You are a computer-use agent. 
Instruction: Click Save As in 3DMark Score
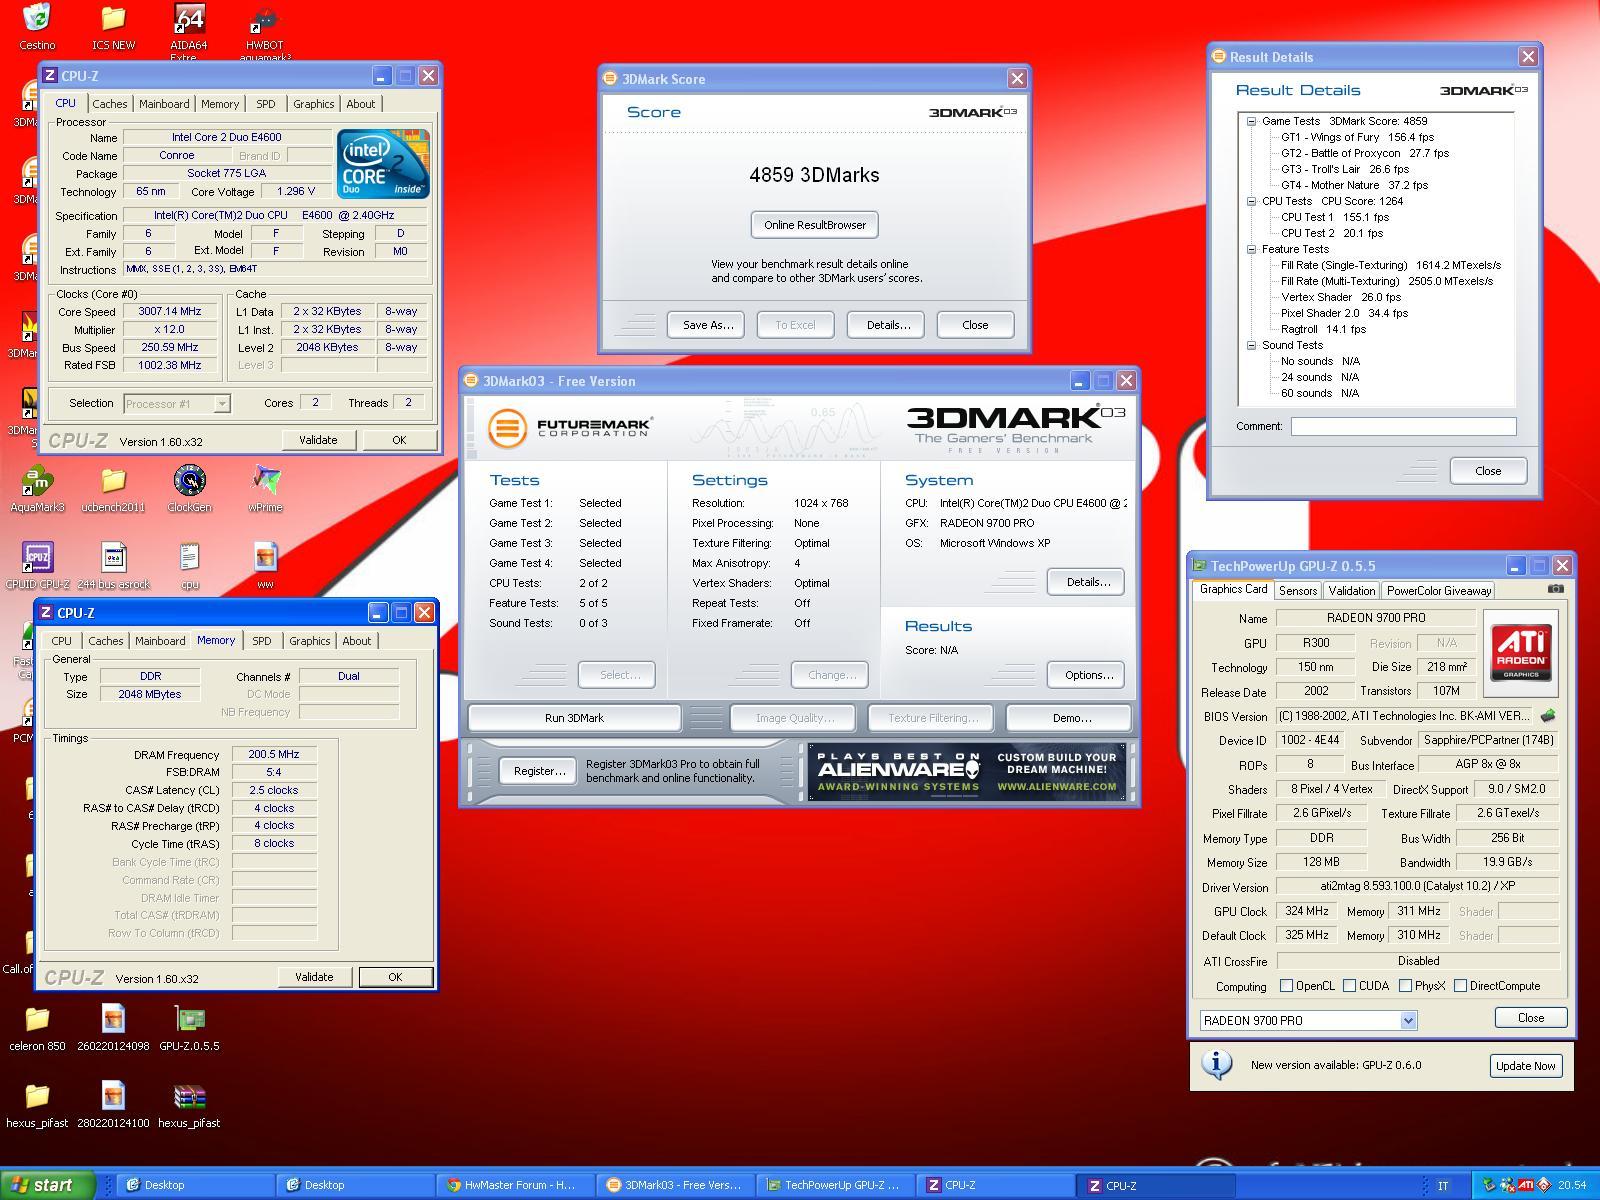click(708, 325)
